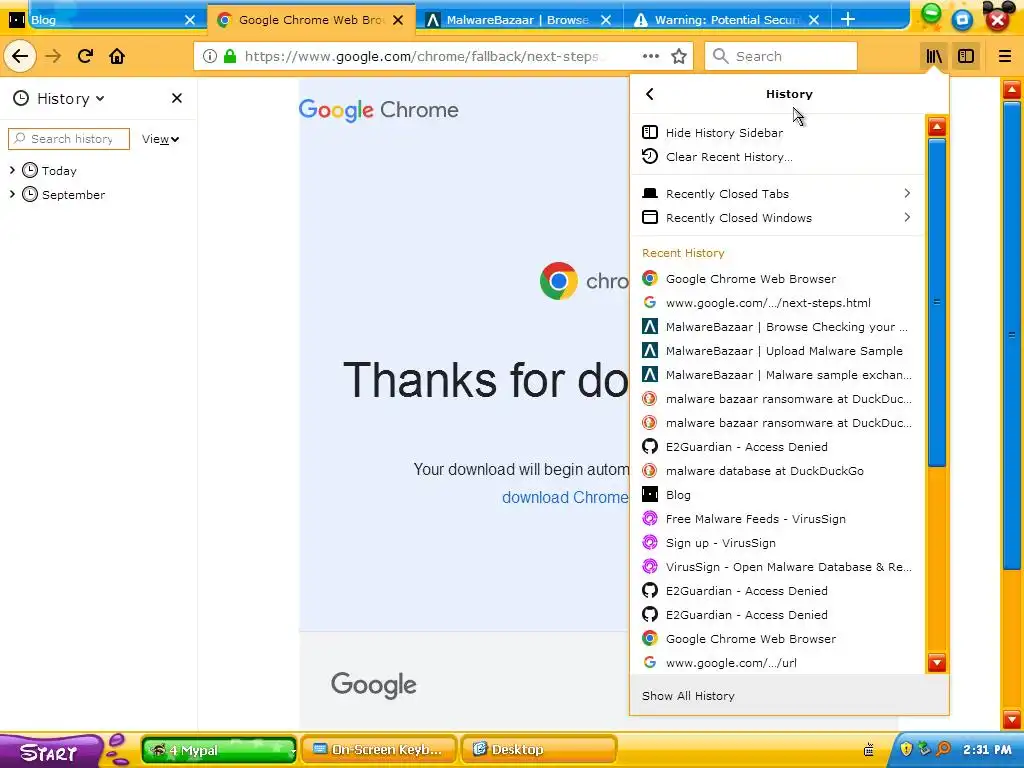The height and width of the screenshot is (768, 1024).
Task: Open Free Malware Feeds - VirusSign entry
Action: [777, 519]
